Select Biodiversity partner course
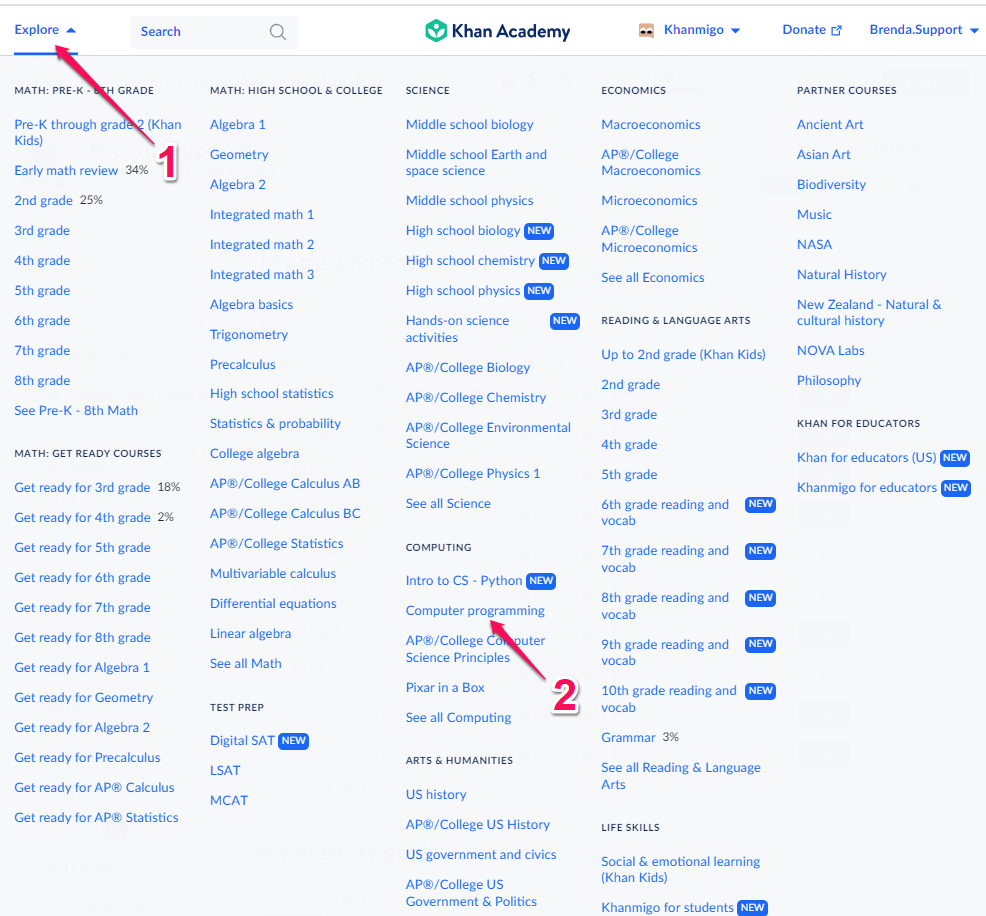Screen dimensions: 986x916 pyautogui.click(x=831, y=185)
